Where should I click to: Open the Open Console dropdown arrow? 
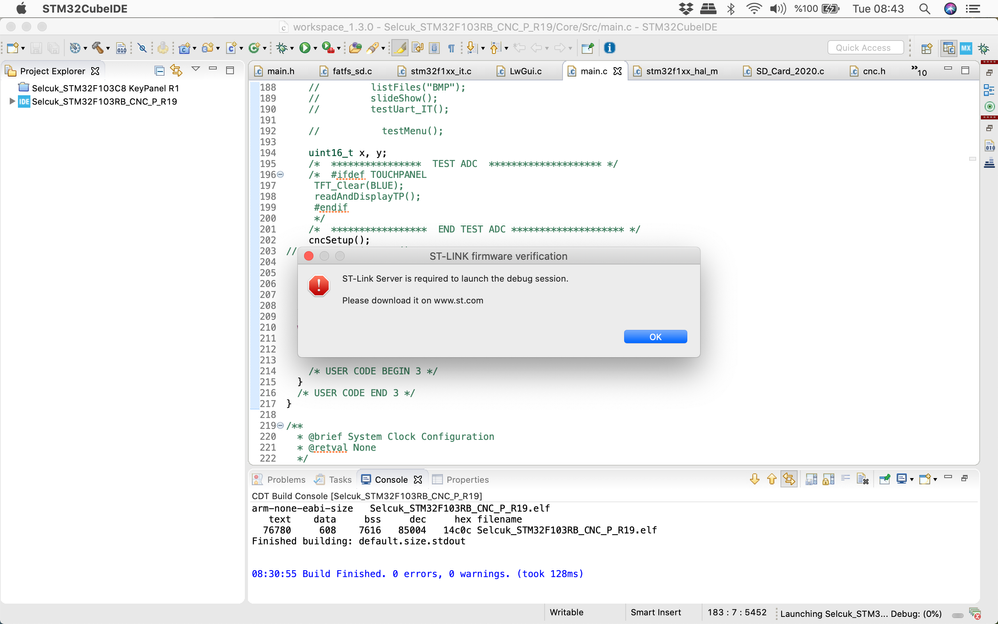935,479
